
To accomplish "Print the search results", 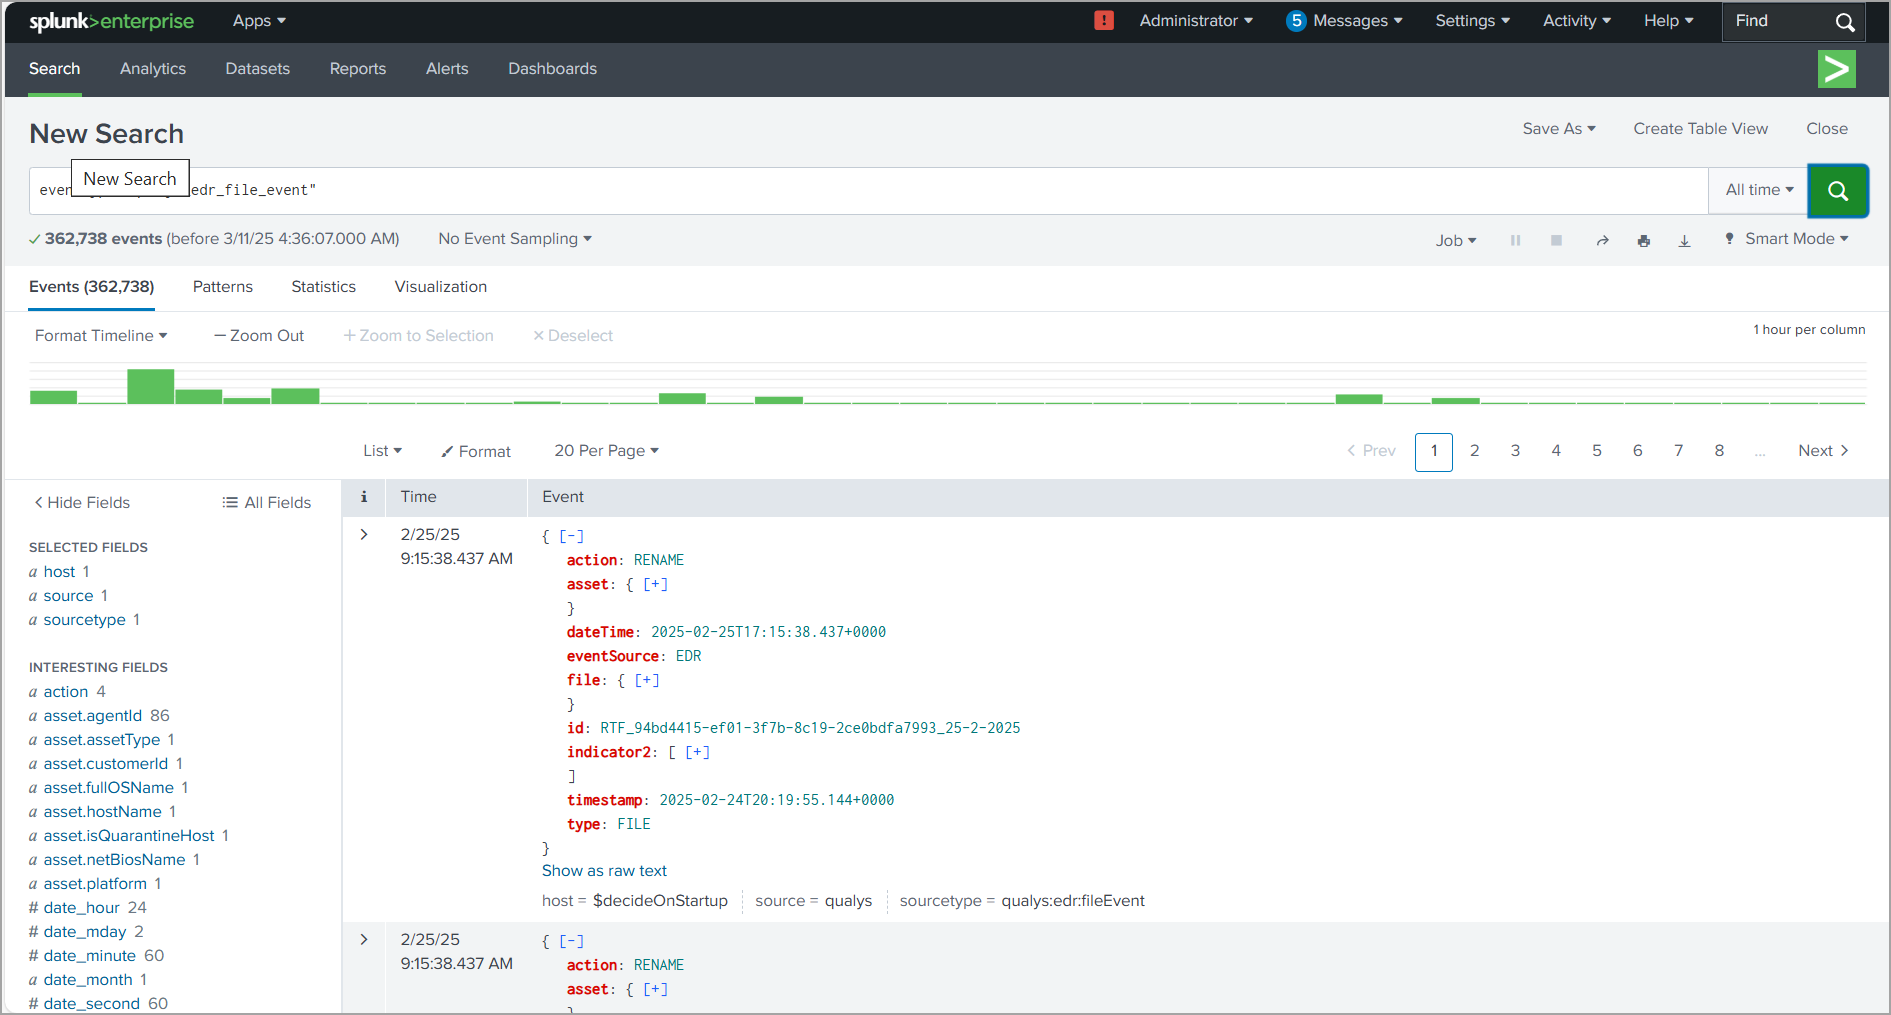I will tap(1643, 240).
